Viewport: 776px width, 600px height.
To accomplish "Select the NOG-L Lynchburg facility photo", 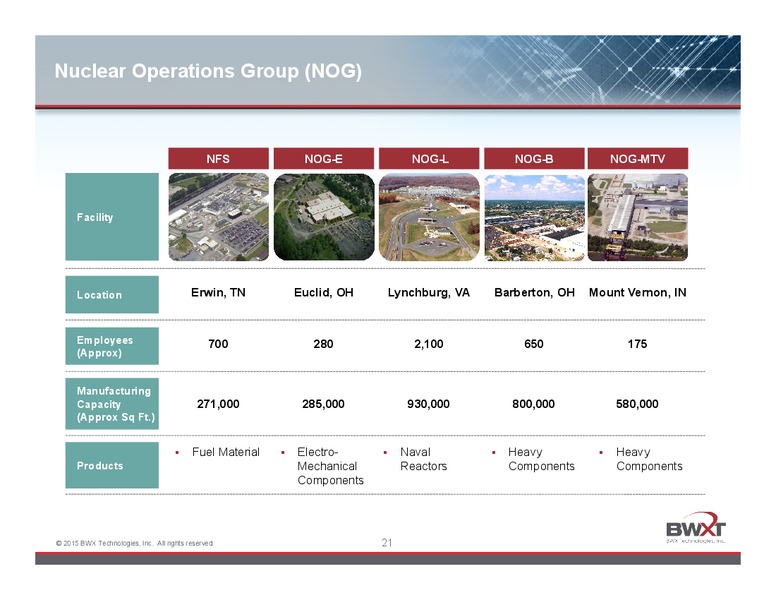I will point(429,217).
